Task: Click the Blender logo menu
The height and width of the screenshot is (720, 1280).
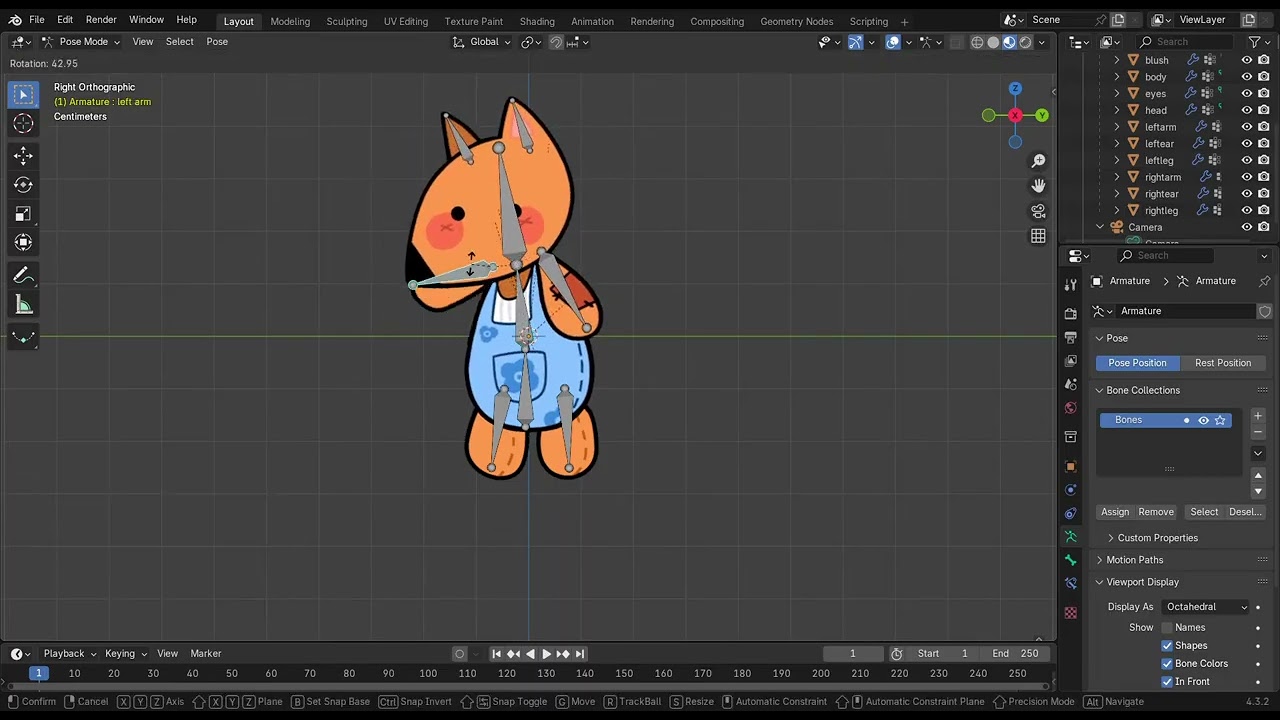Action: pos(15,20)
